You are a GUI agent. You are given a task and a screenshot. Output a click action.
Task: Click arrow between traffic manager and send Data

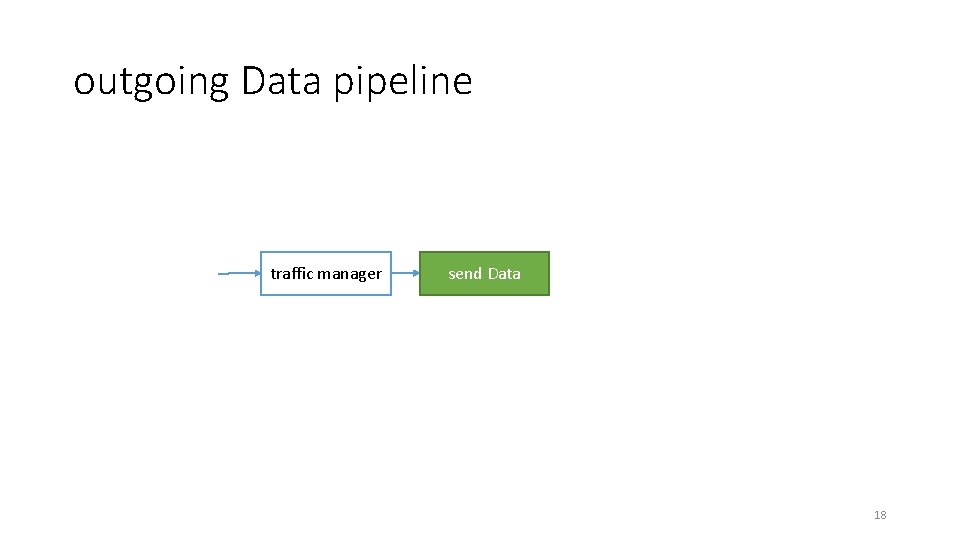click(x=404, y=273)
